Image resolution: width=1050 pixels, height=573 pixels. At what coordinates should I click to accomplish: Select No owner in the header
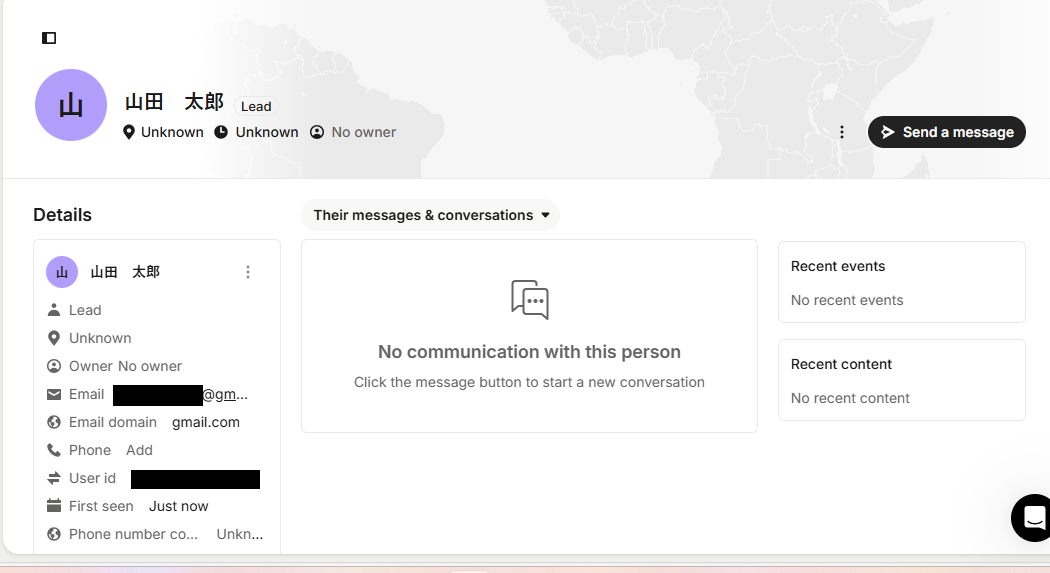[x=364, y=132]
